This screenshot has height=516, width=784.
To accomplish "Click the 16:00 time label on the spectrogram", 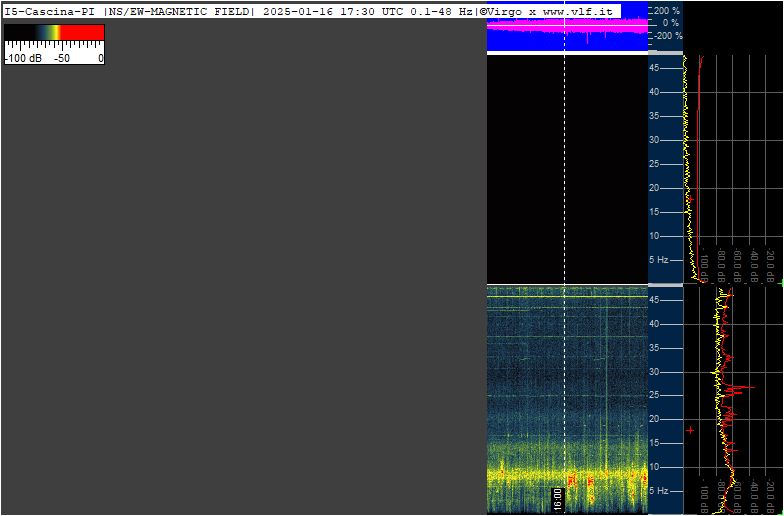I will 558,498.
